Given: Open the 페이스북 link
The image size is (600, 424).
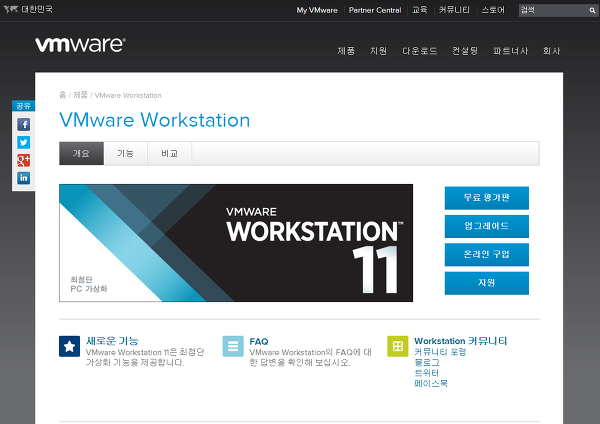Looking at the screenshot, I should (430, 383).
